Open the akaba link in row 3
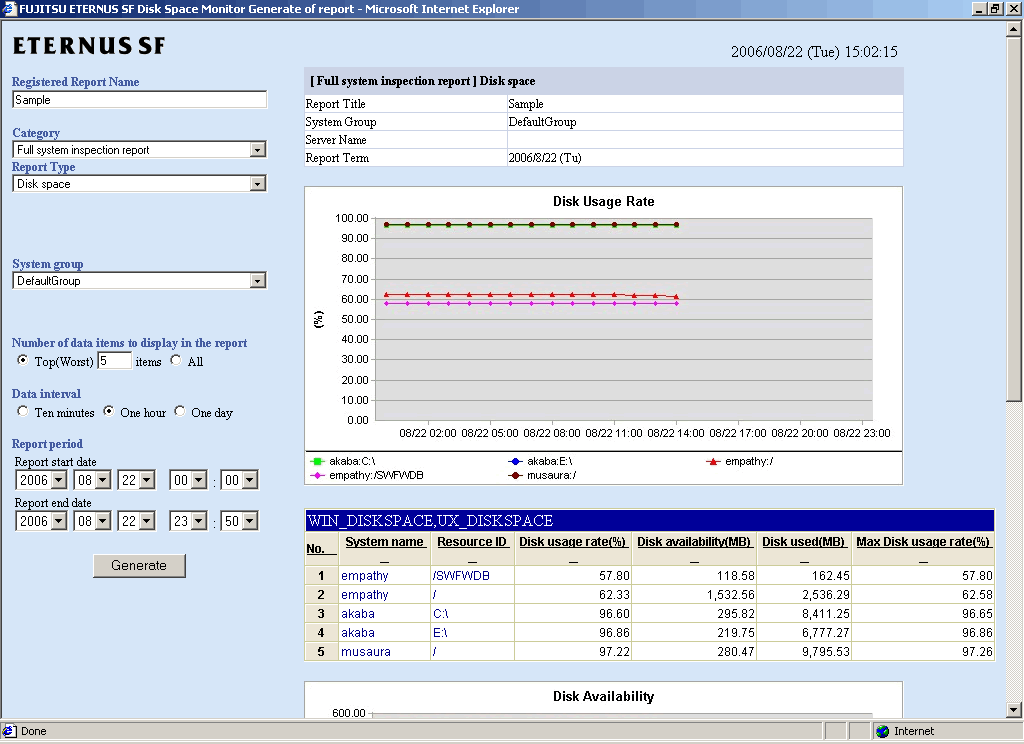1024x744 pixels. tap(358, 613)
